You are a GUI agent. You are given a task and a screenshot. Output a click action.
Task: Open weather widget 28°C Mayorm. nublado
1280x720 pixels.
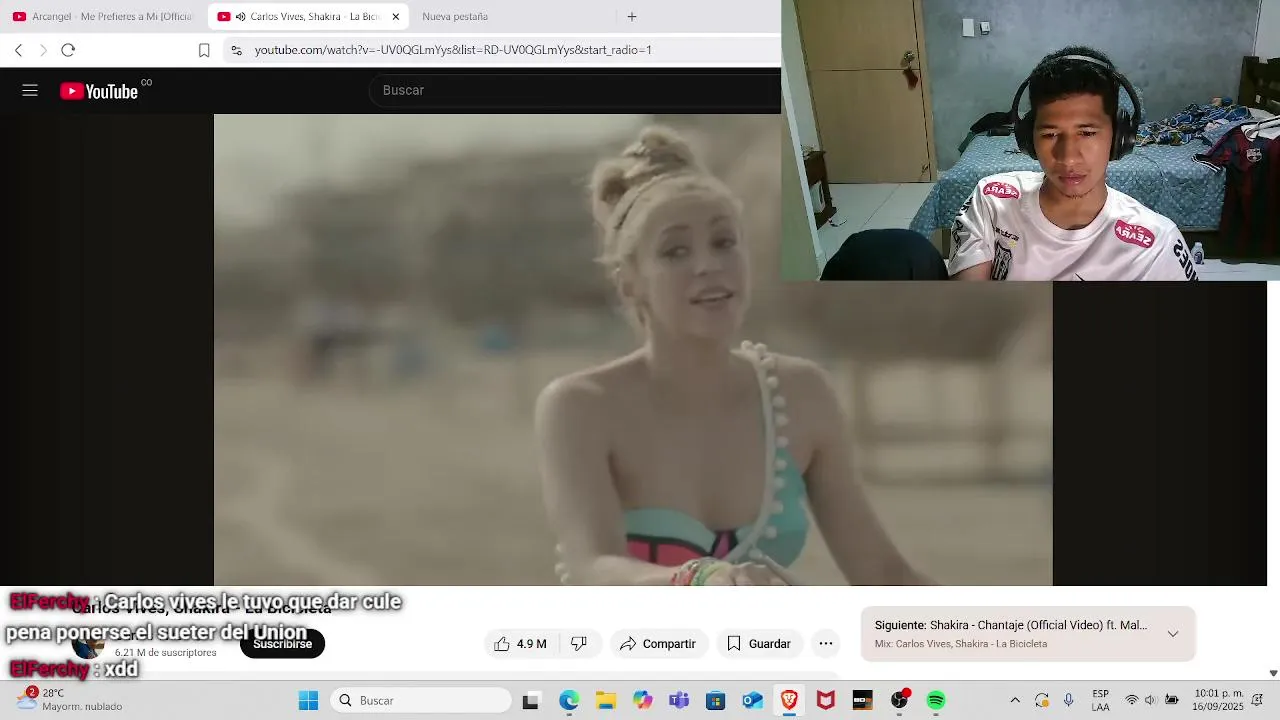pos(68,700)
